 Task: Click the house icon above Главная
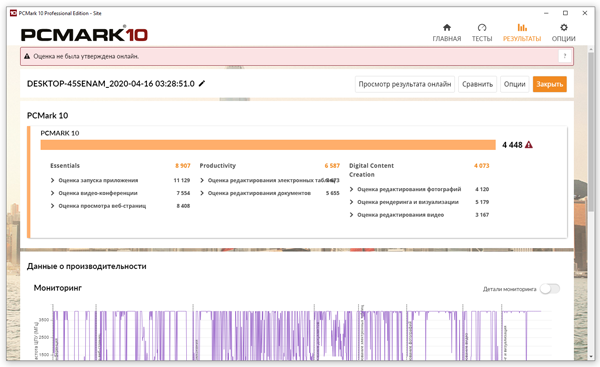pyautogui.click(x=447, y=28)
